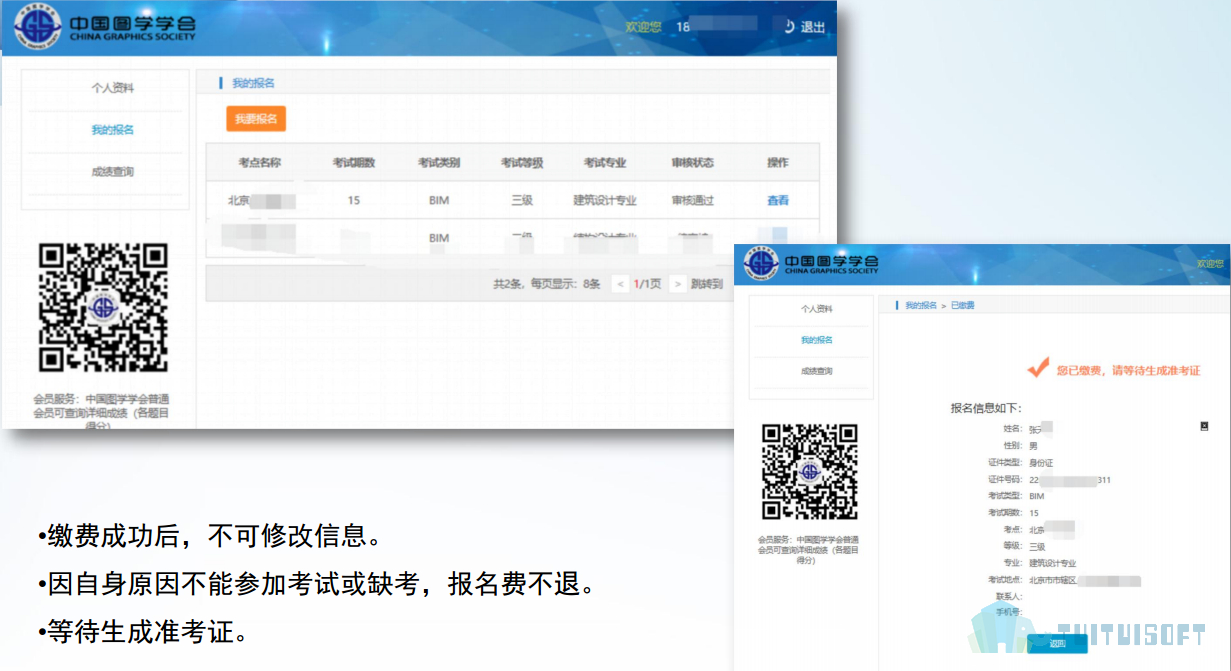The width and height of the screenshot is (1231, 671).
Task: Click the previous page arrow in pagination
Action: pos(620,284)
